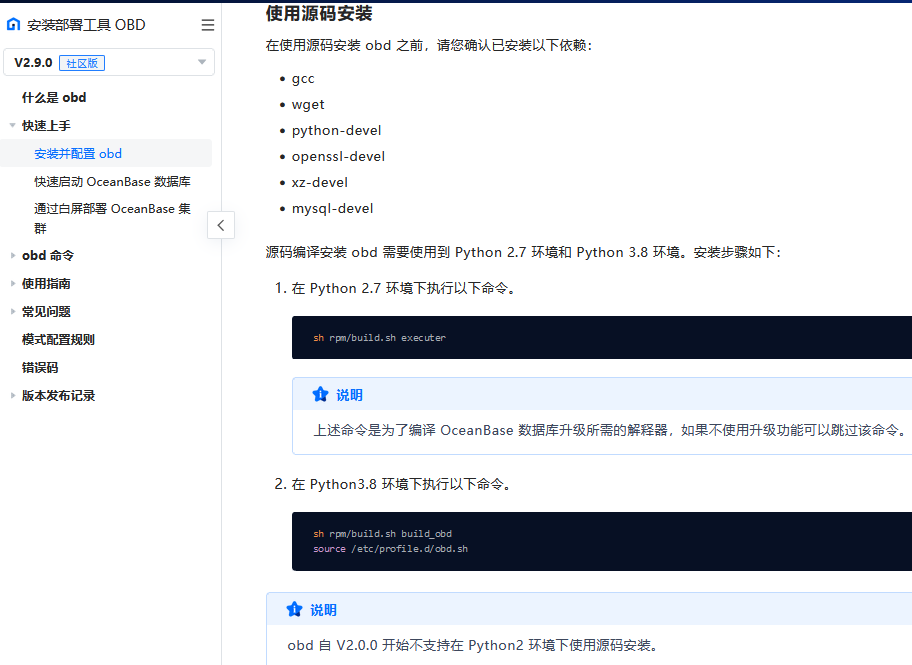This screenshot has height=665, width=912.
Task: Open the 什么是 obd page
Action: pyautogui.click(x=54, y=98)
